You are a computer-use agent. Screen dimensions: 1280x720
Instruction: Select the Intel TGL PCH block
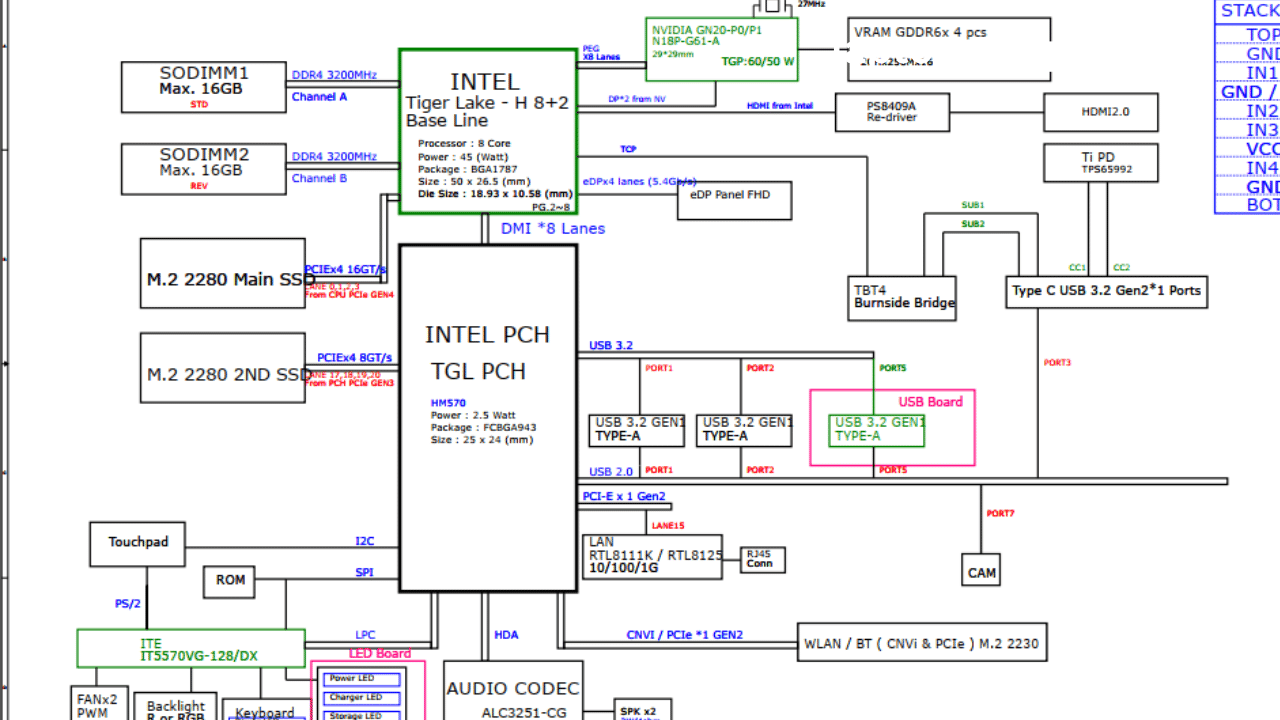coord(488,417)
